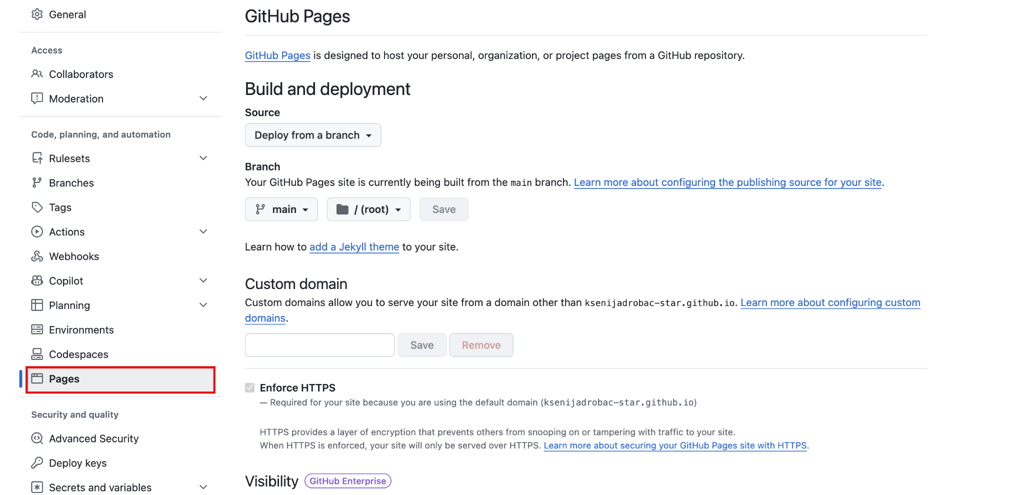Click the Tags label icon

(x=37, y=208)
